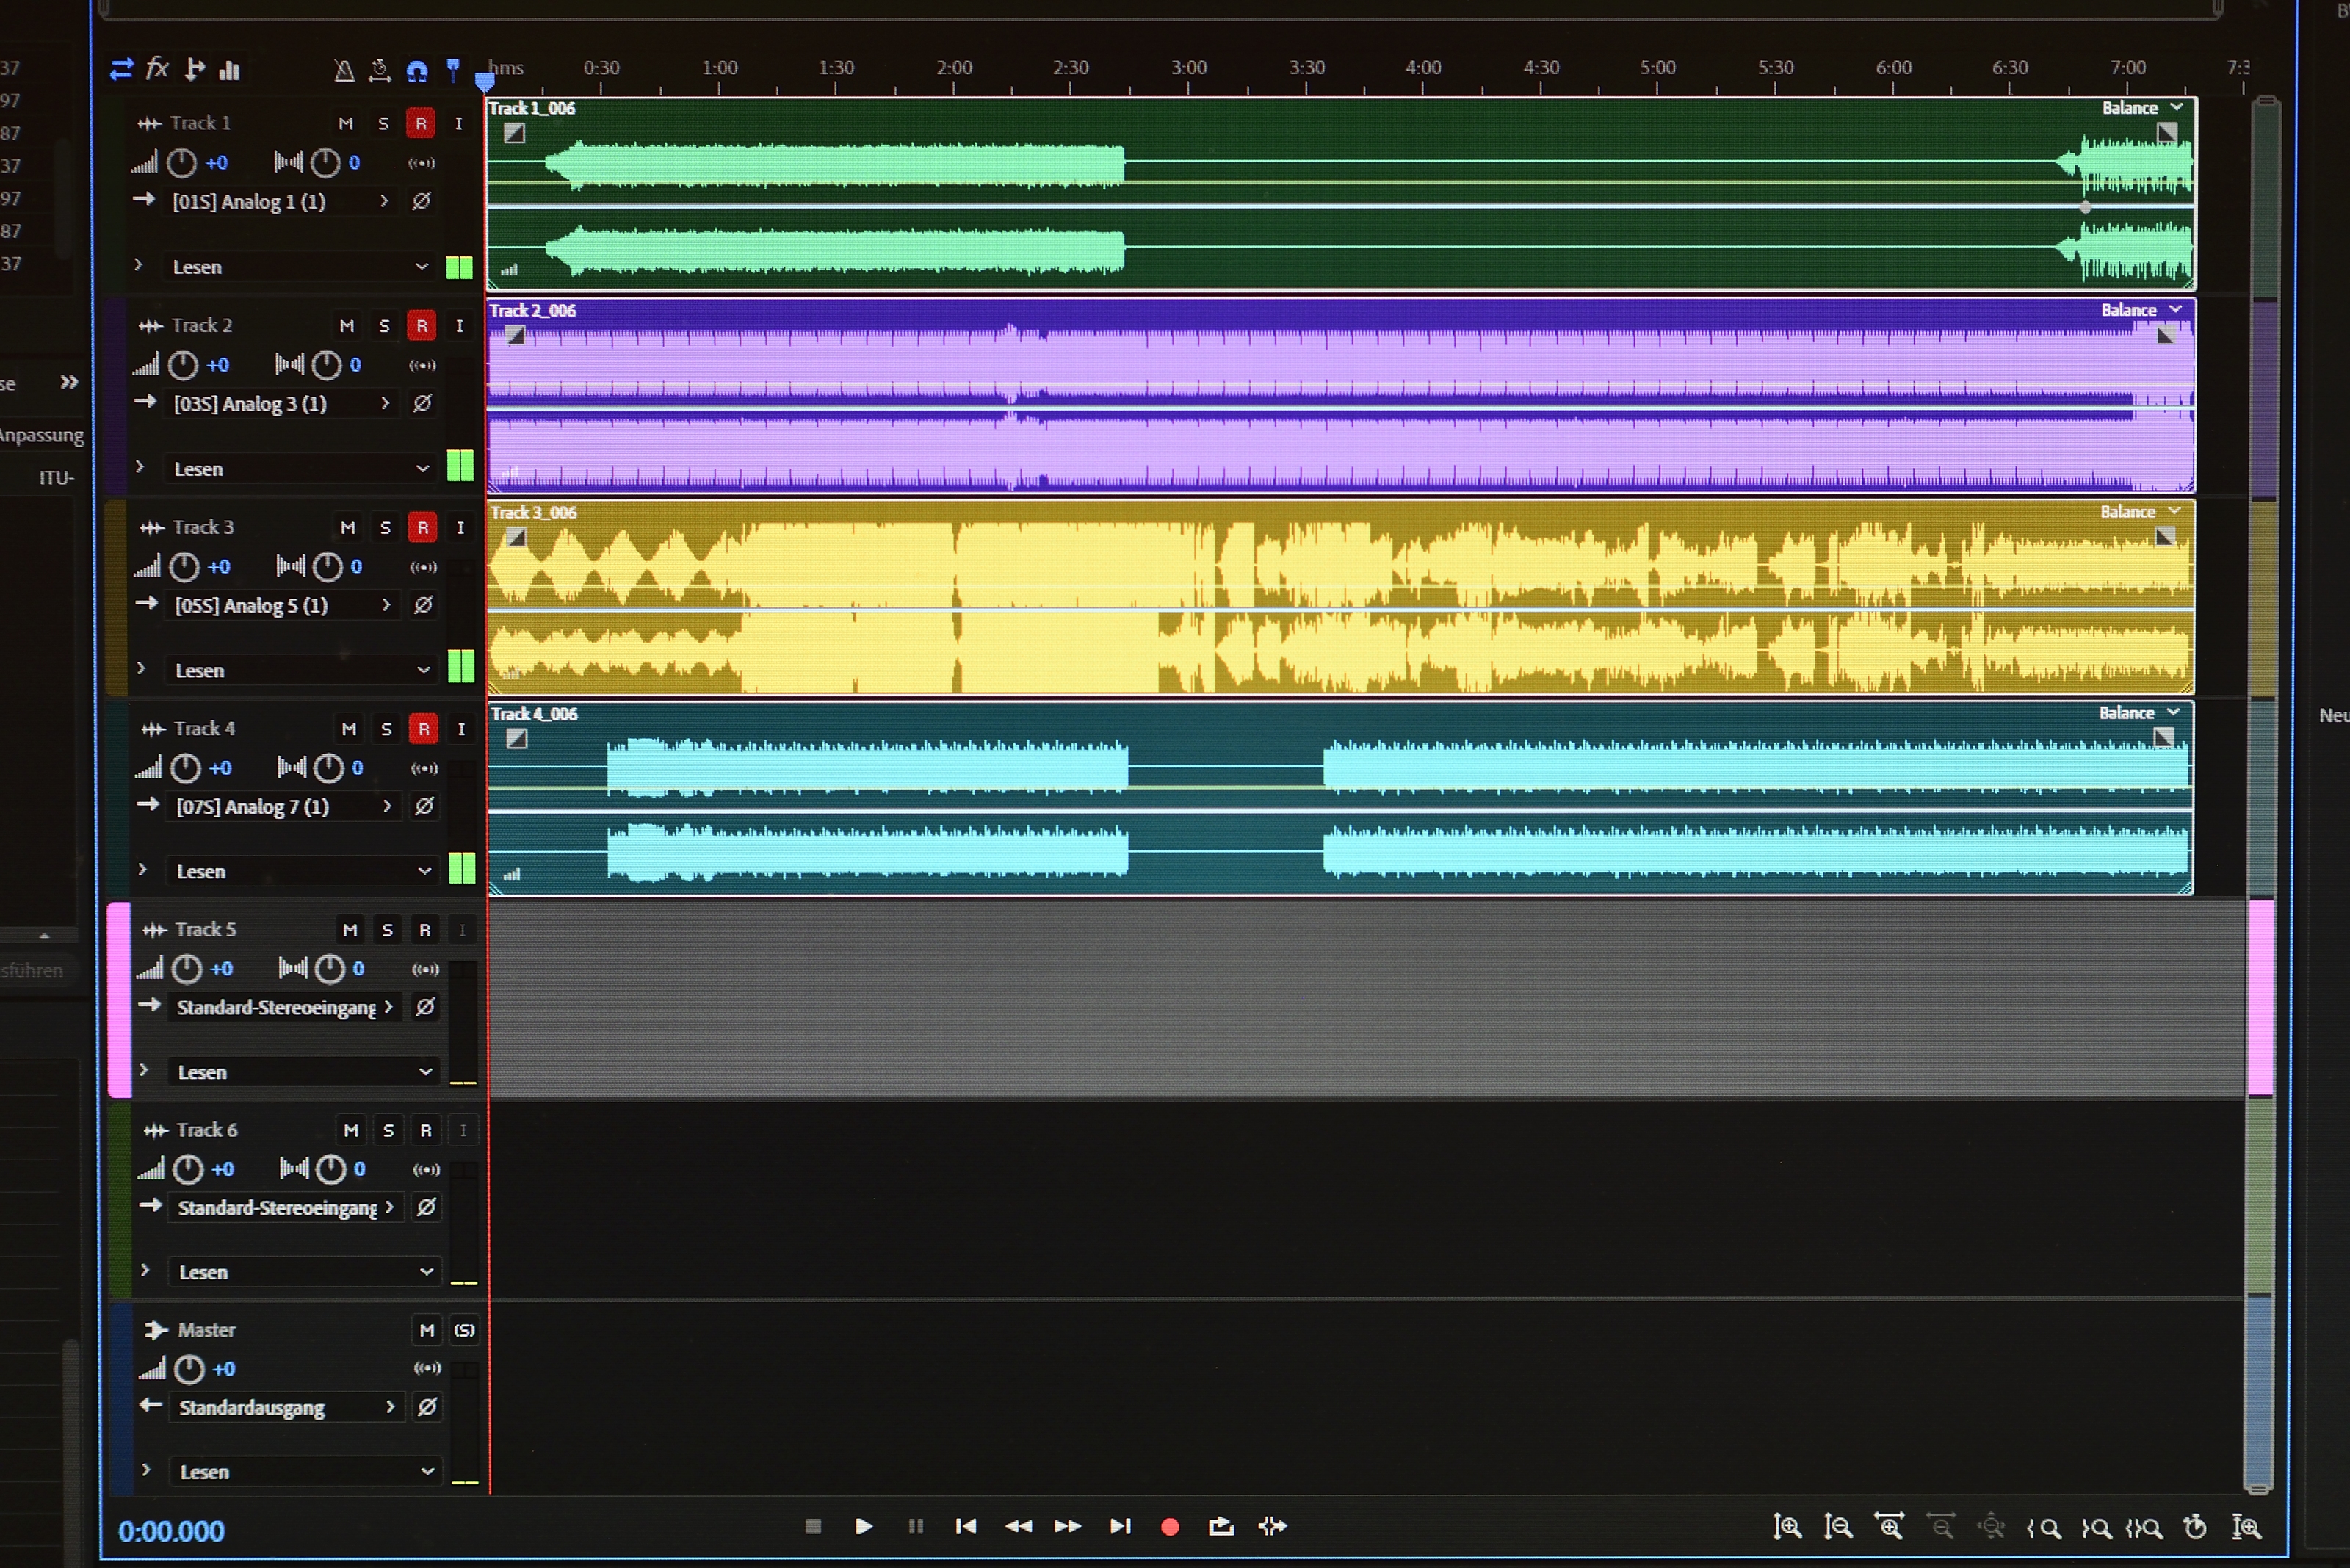The height and width of the screenshot is (1568, 2350).
Task: Pause playback
Action: coord(915,1527)
